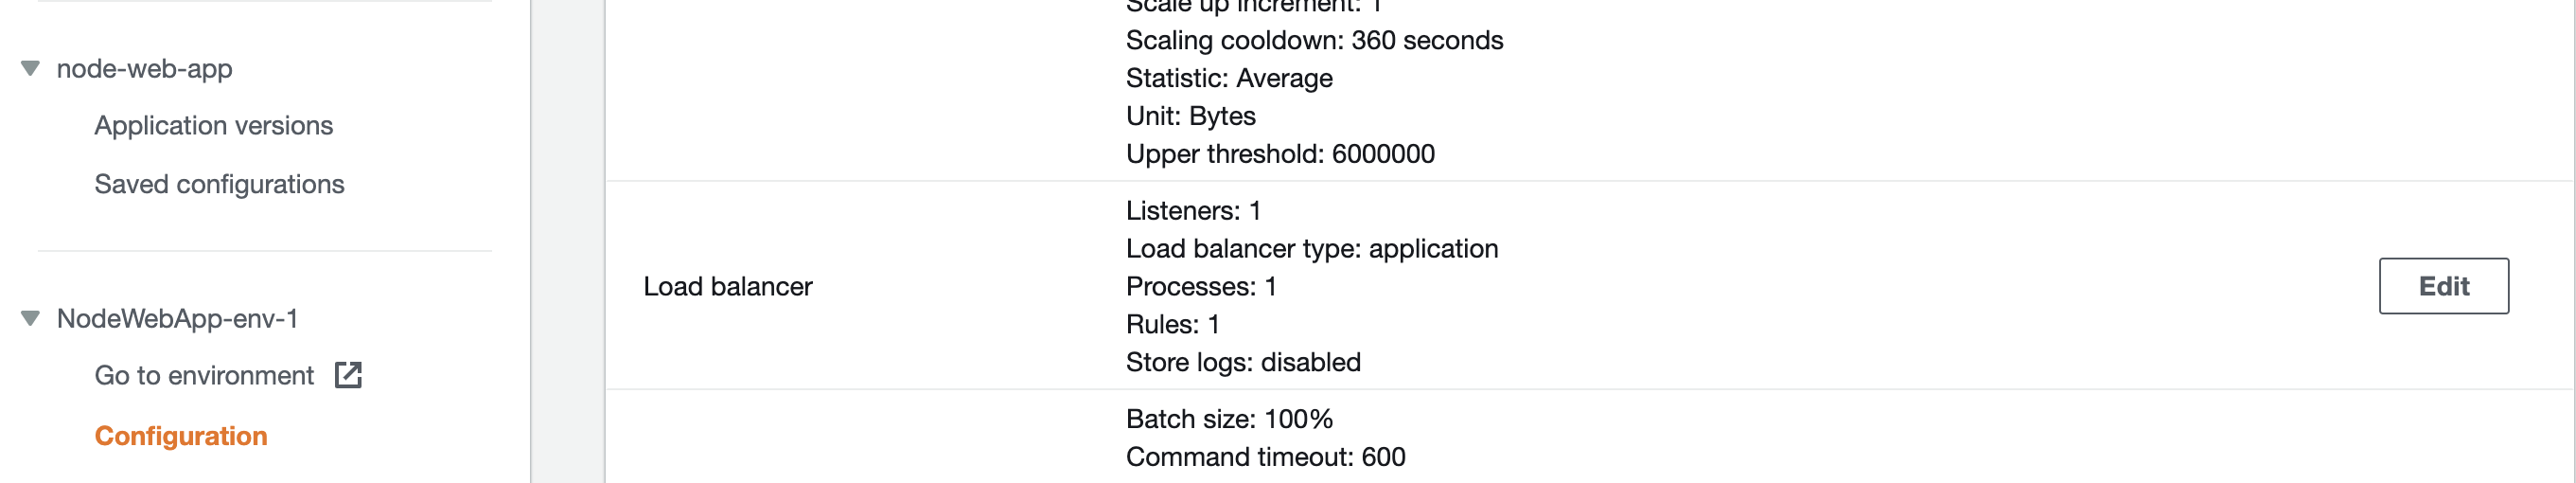Select node-web-app application name in sidebar
This screenshot has height=483, width=2576.
(144, 69)
